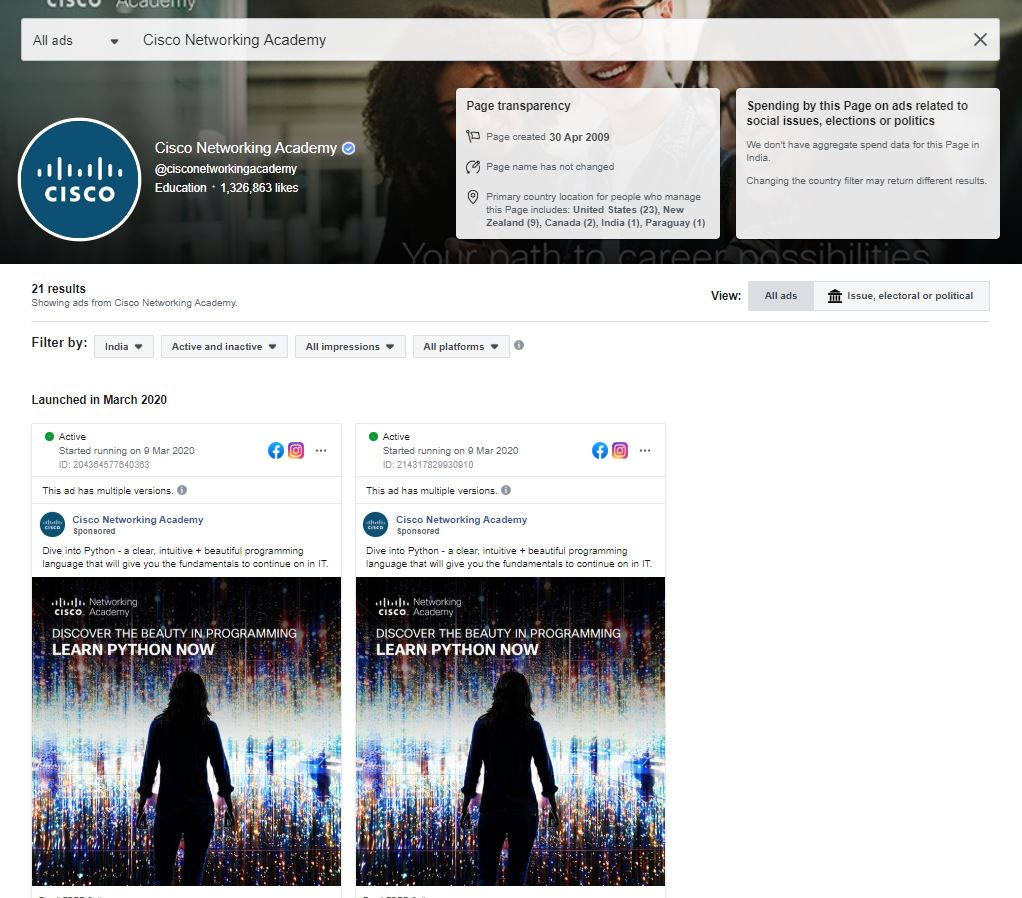Click the blue verified badge icon
1022x898 pixels.
(x=349, y=149)
